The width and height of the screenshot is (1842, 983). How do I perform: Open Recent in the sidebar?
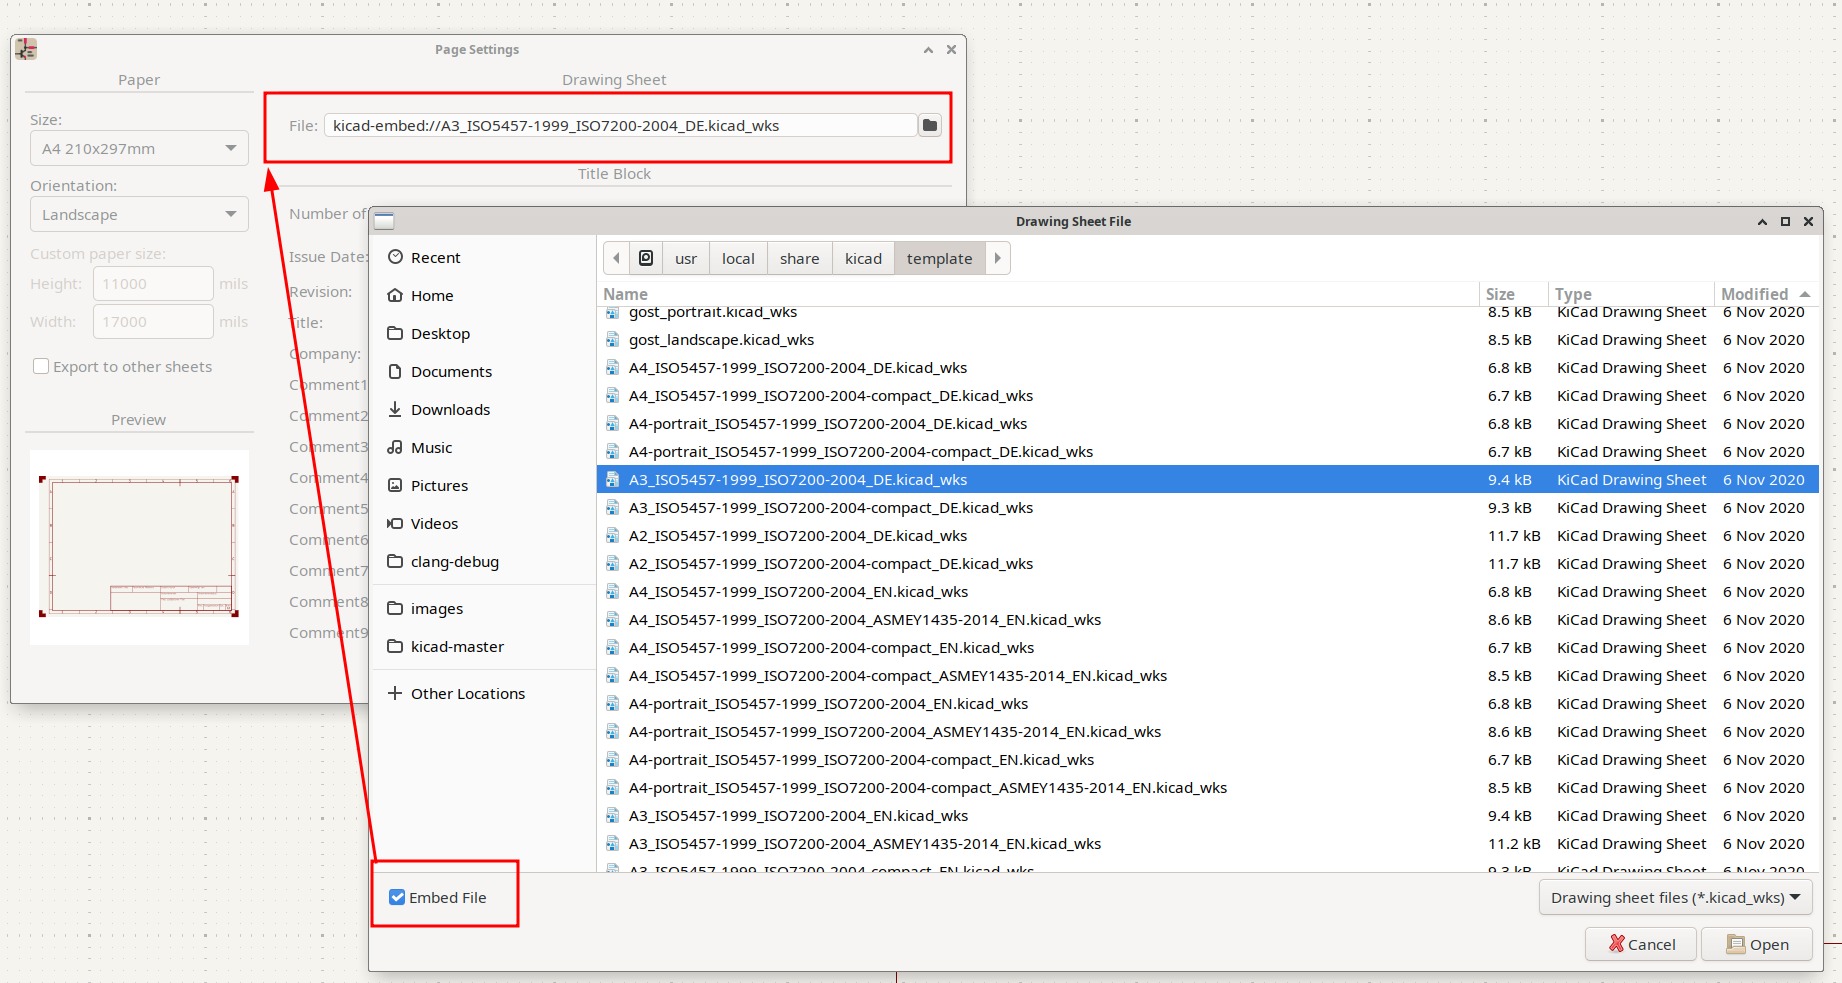tap(435, 258)
